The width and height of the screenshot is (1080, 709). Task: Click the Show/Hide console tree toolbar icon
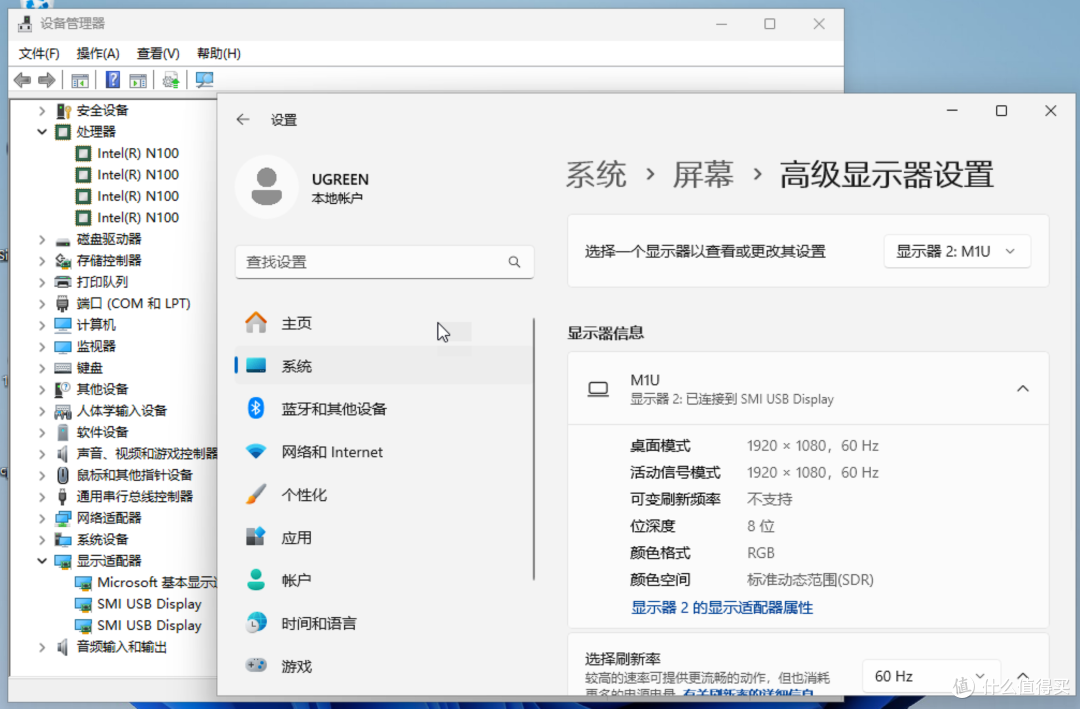pyautogui.click(x=80, y=81)
